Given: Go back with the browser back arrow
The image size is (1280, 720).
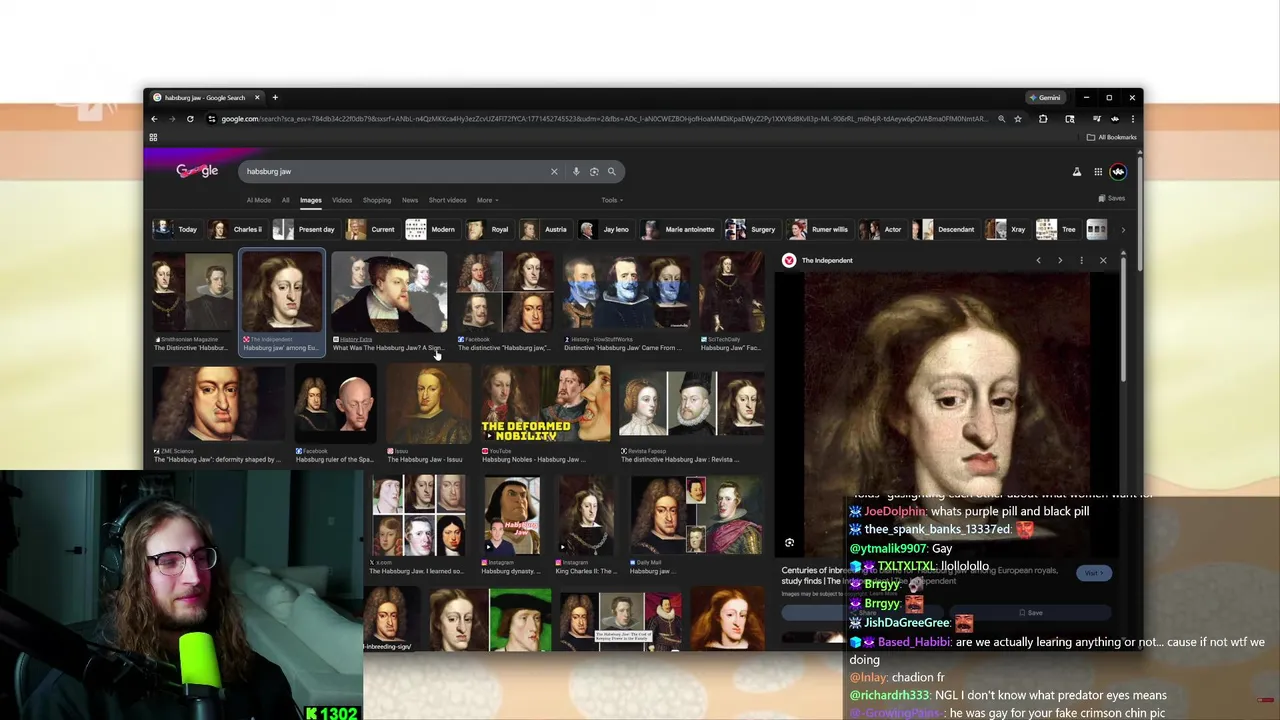Looking at the screenshot, I should pos(154,119).
